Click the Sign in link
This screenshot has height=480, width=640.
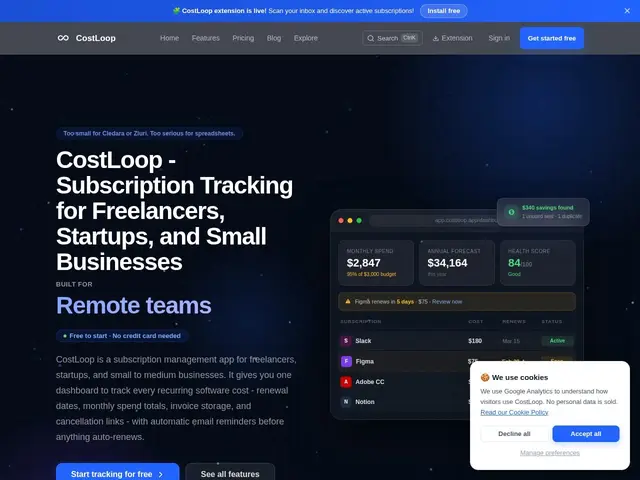click(499, 38)
